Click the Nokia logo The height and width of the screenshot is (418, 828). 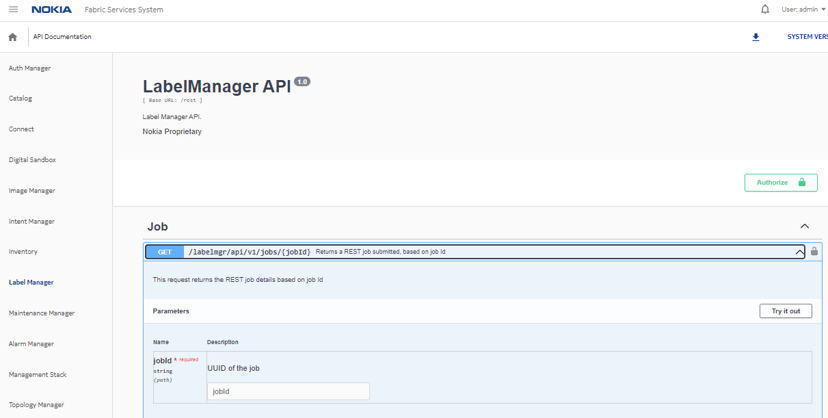pos(51,10)
